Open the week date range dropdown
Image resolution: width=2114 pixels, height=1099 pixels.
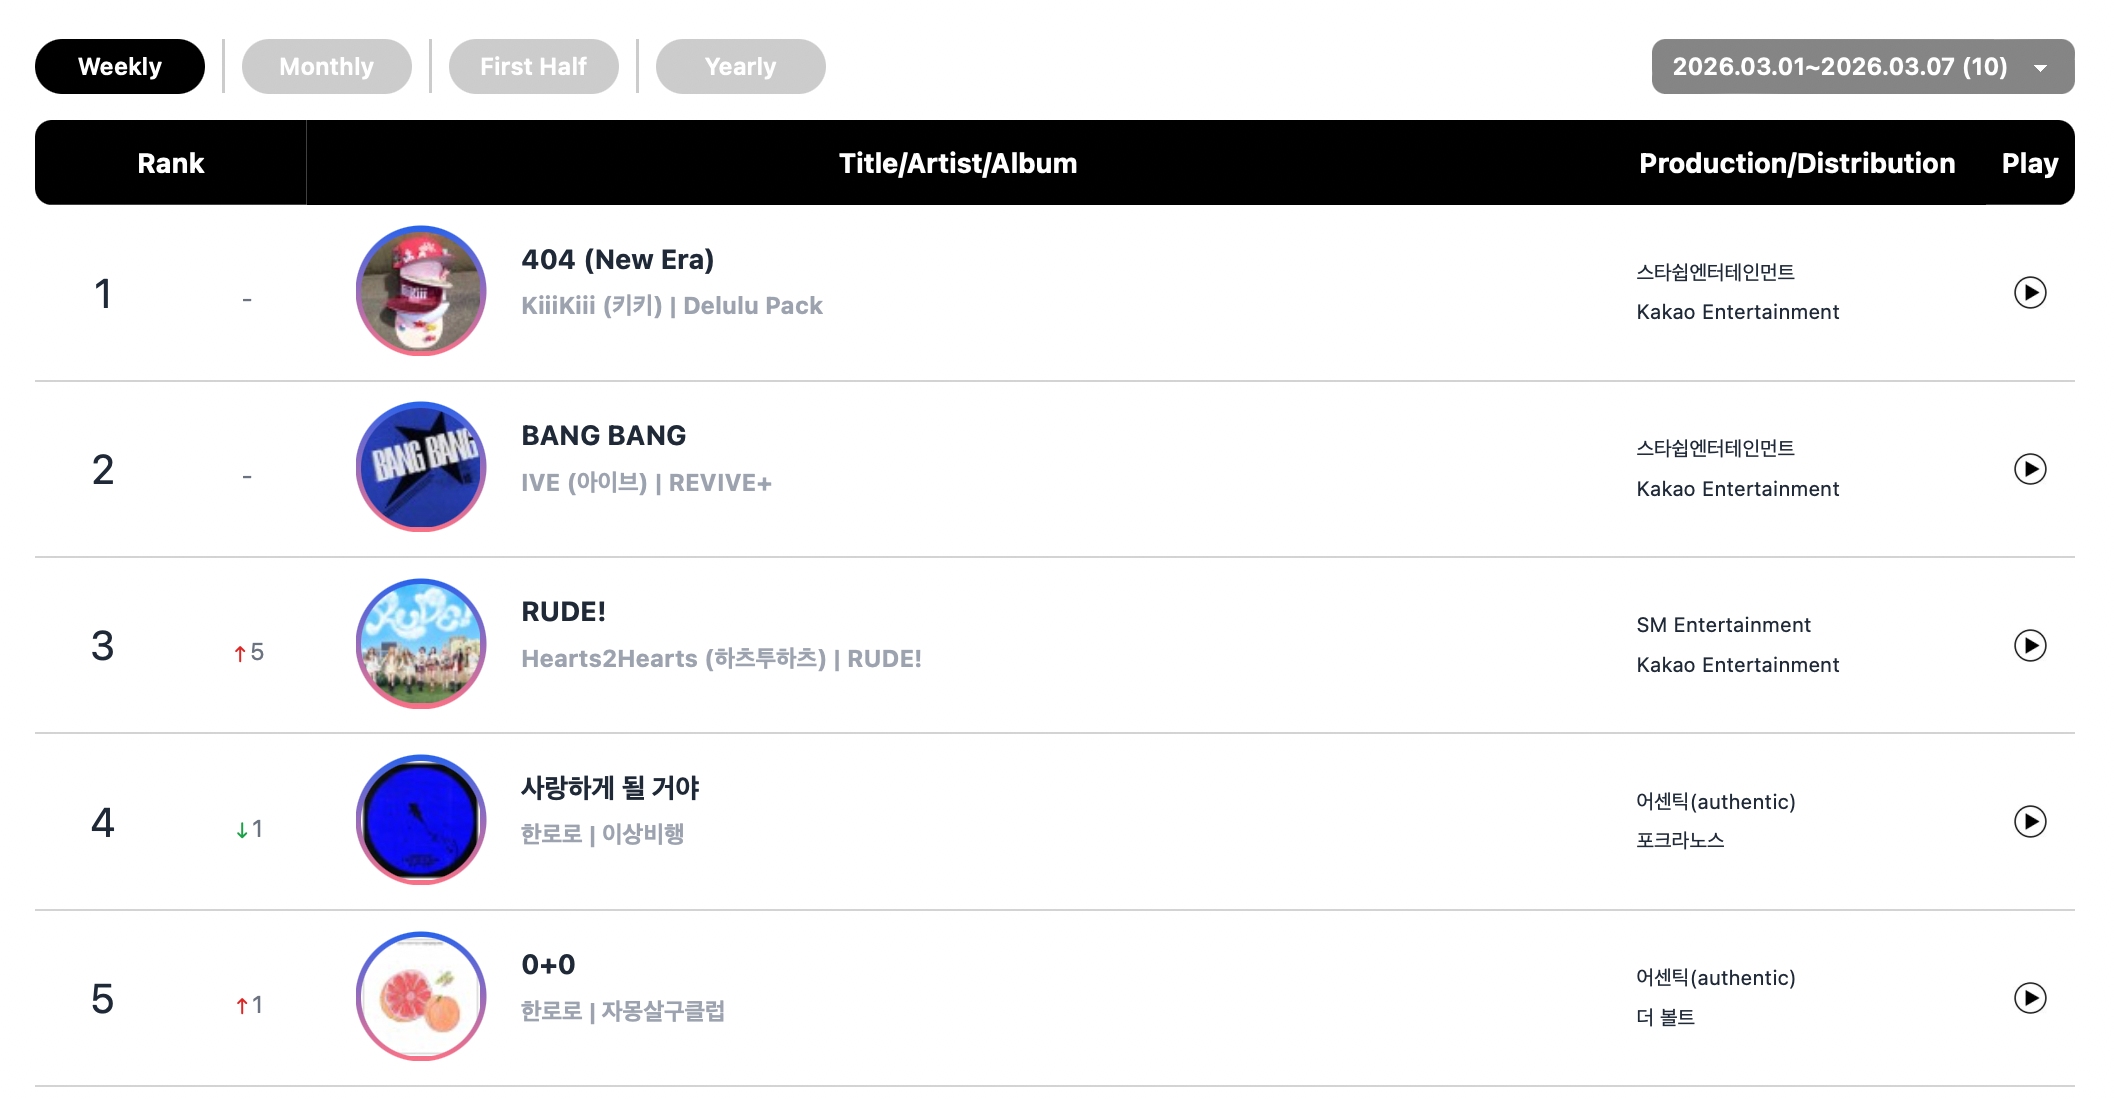click(x=1862, y=67)
